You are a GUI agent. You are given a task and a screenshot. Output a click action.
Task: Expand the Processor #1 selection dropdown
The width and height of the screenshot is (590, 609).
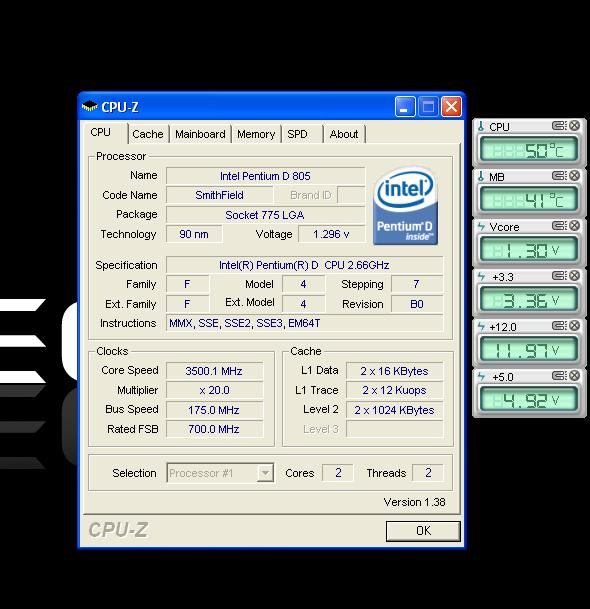coord(265,473)
